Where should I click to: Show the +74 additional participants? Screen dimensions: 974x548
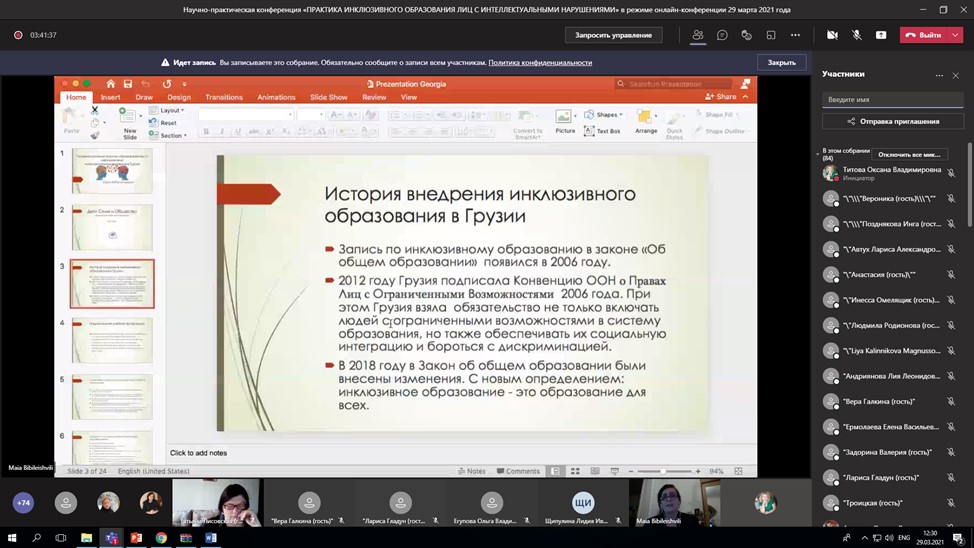(23, 503)
